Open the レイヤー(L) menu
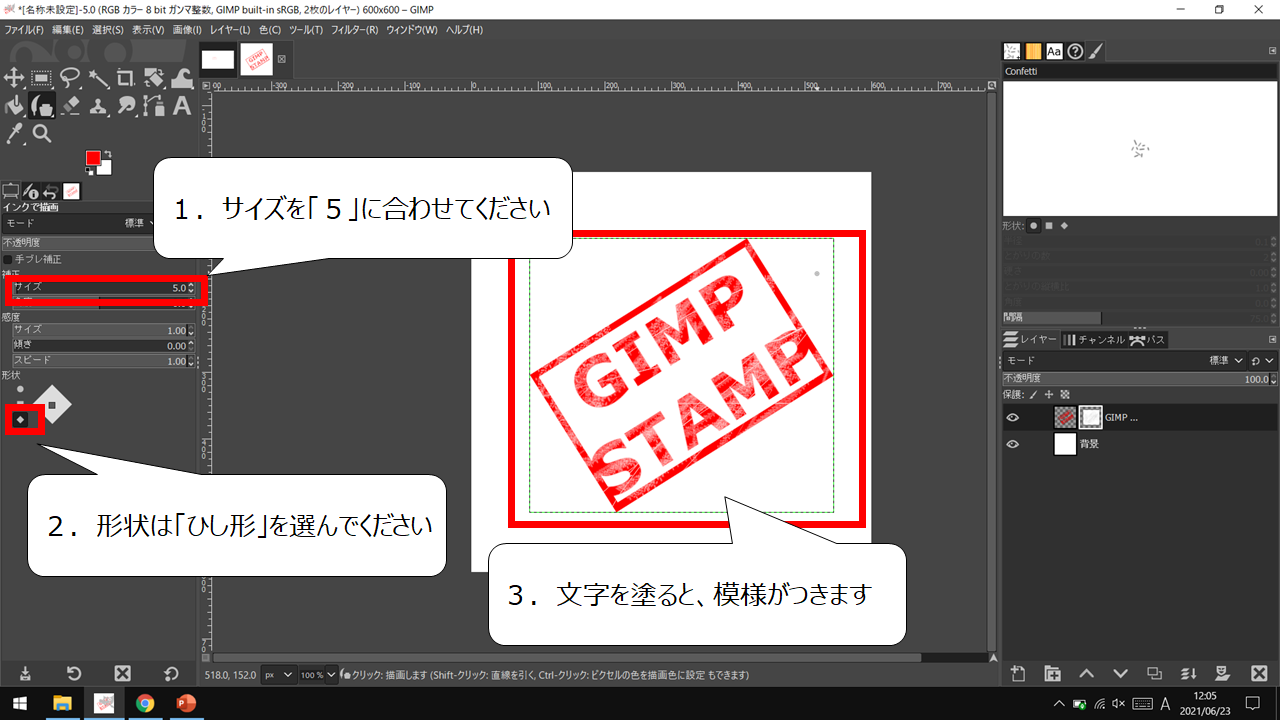The image size is (1280, 720). click(231, 30)
